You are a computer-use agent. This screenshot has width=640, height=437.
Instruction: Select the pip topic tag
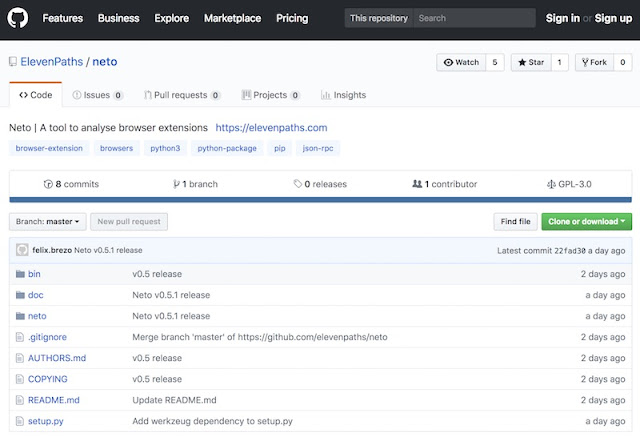click(x=280, y=148)
